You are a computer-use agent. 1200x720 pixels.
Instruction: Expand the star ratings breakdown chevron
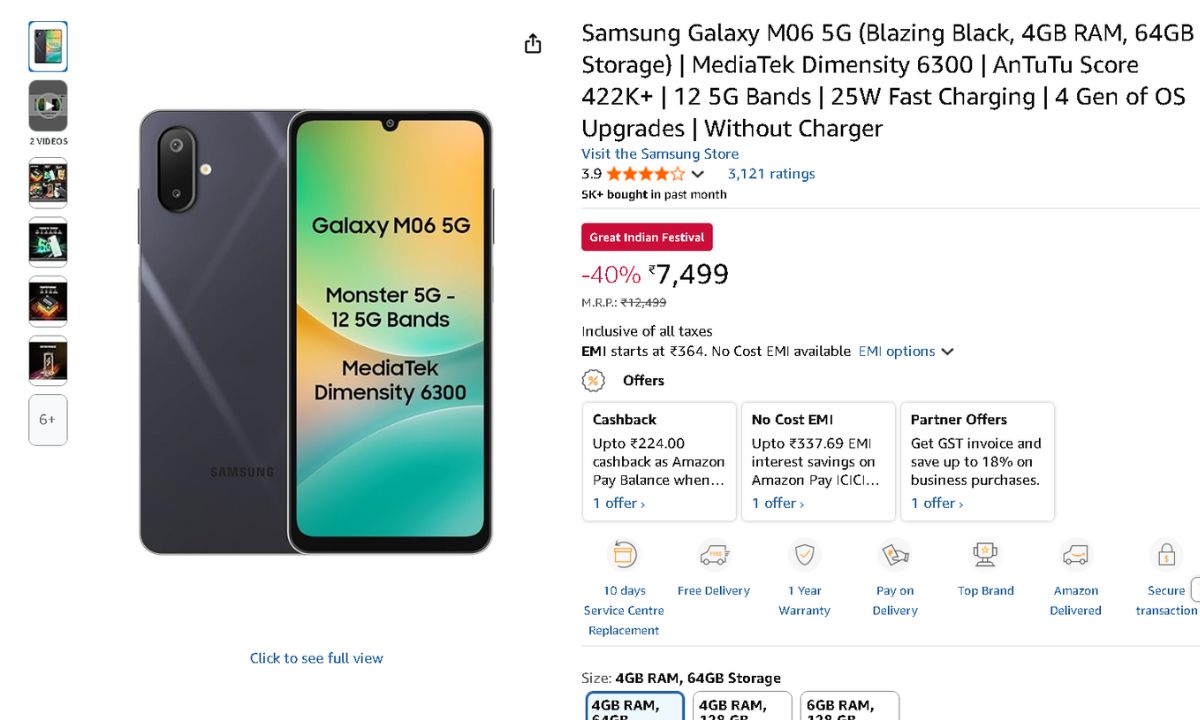click(x=698, y=174)
